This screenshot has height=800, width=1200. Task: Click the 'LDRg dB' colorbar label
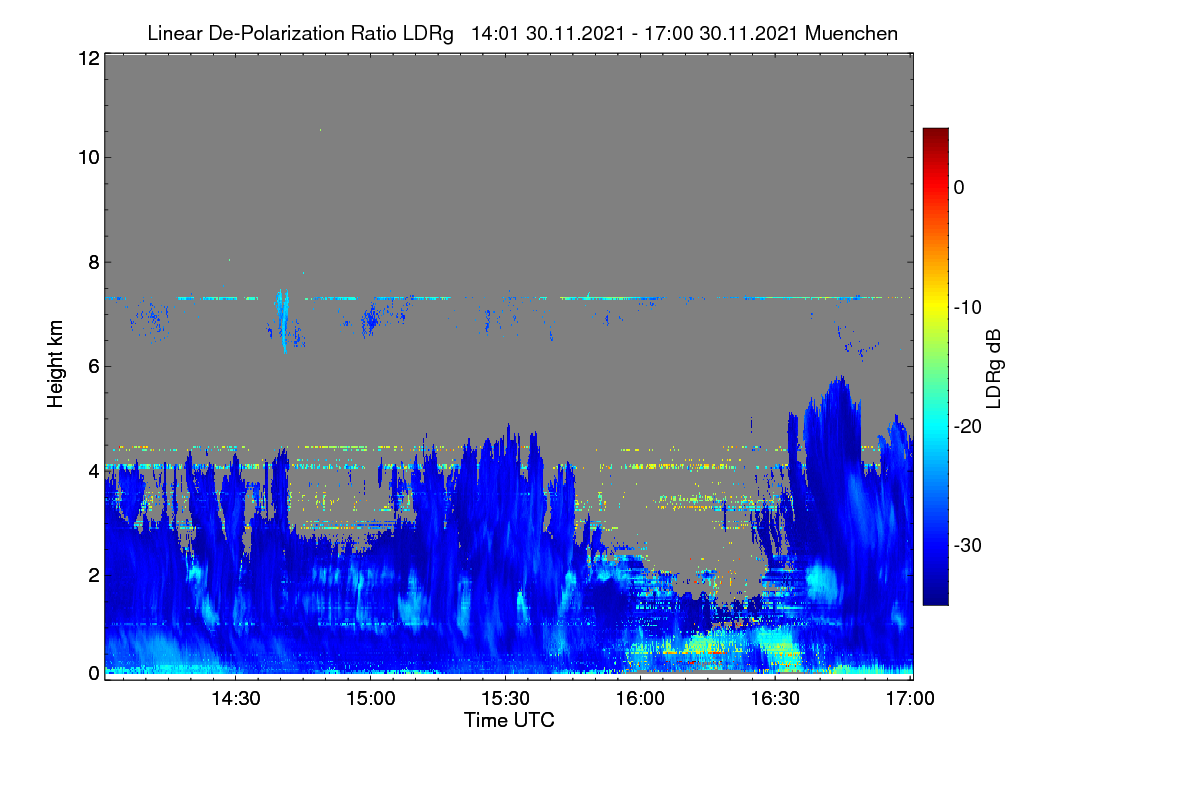coord(993,368)
